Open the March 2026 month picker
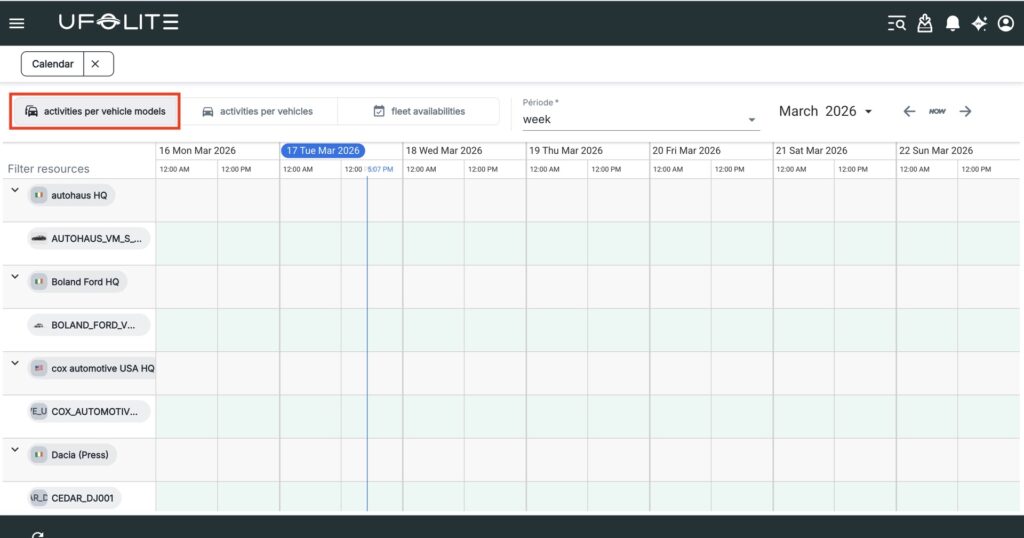The image size is (1024, 538). point(825,111)
